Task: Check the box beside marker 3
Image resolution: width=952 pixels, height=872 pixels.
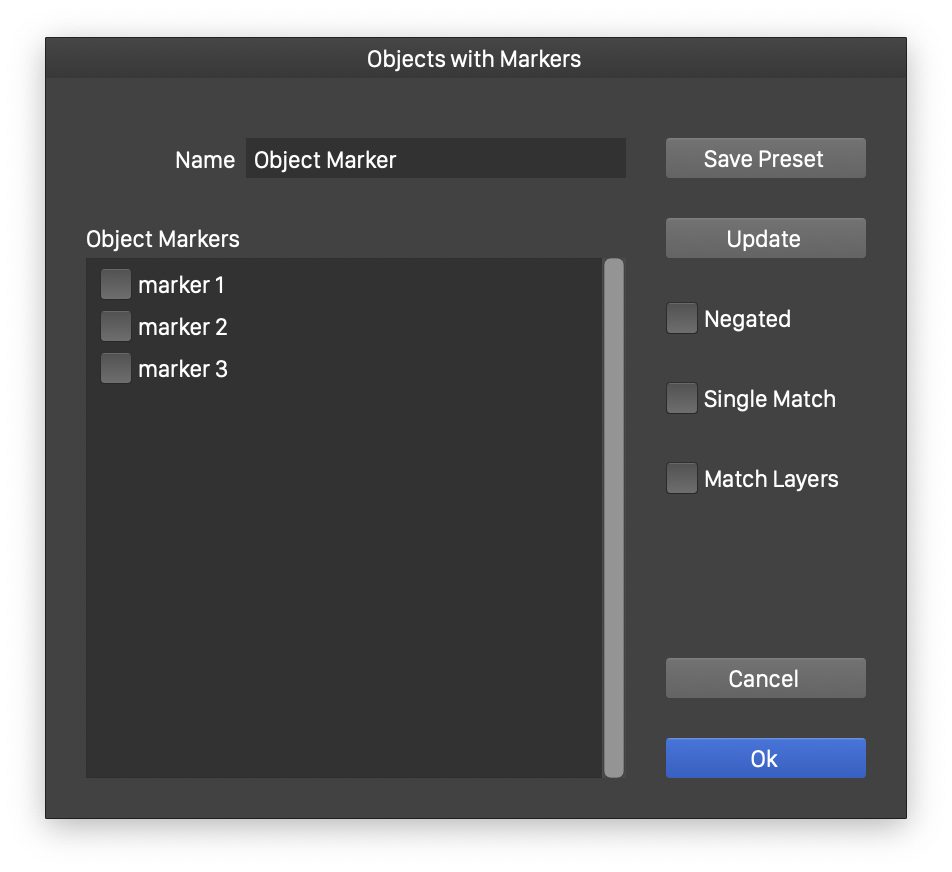Action: click(116, 369)
